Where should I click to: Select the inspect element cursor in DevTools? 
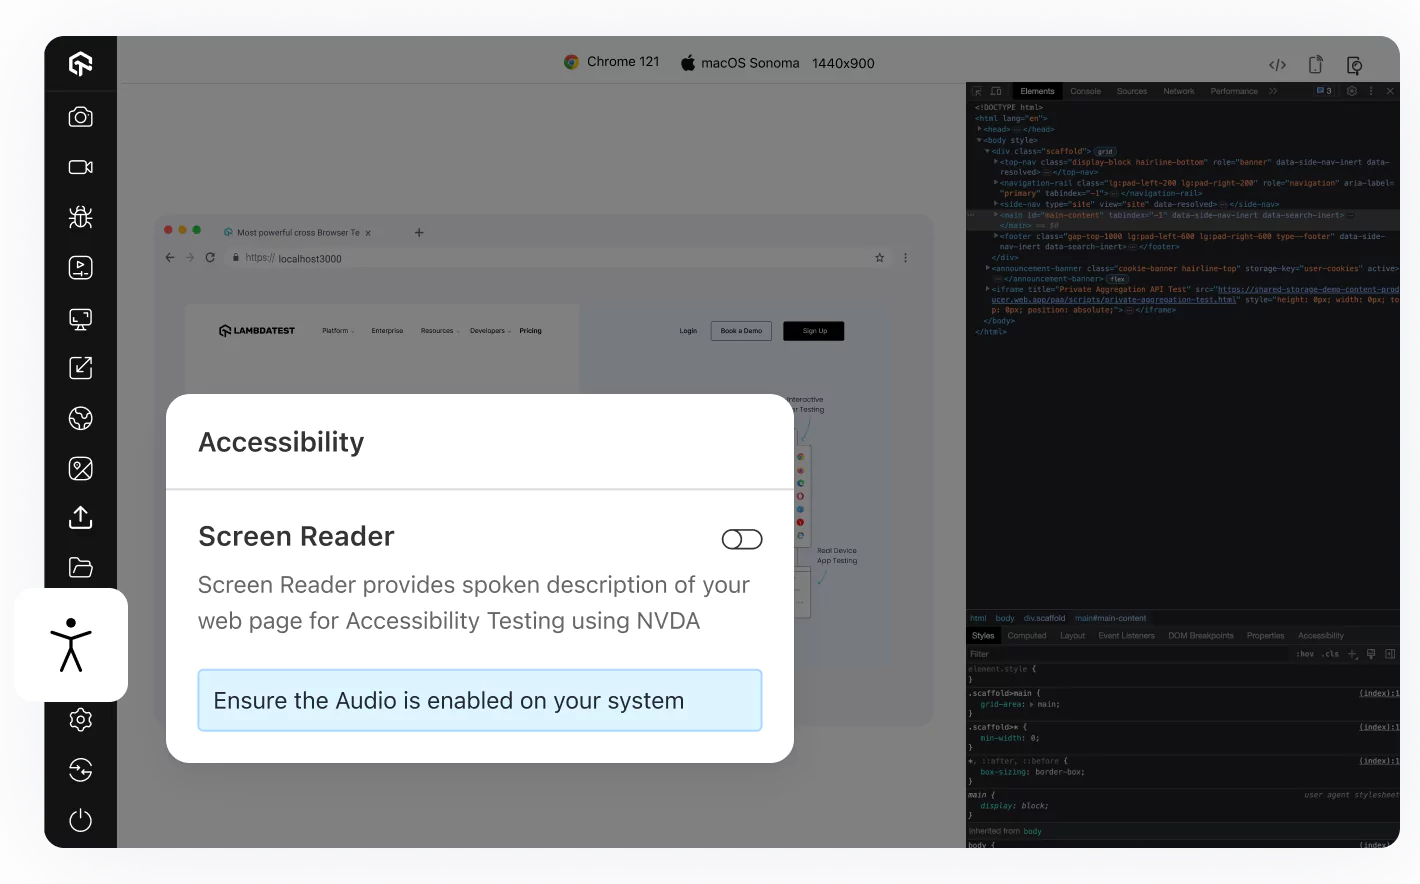click(977, 91)
